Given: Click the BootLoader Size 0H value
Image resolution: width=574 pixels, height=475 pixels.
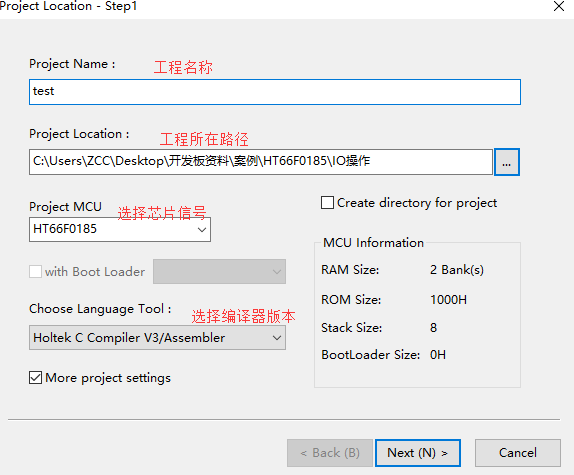Looking at the screenshot, I should click(x=438, y=355).
